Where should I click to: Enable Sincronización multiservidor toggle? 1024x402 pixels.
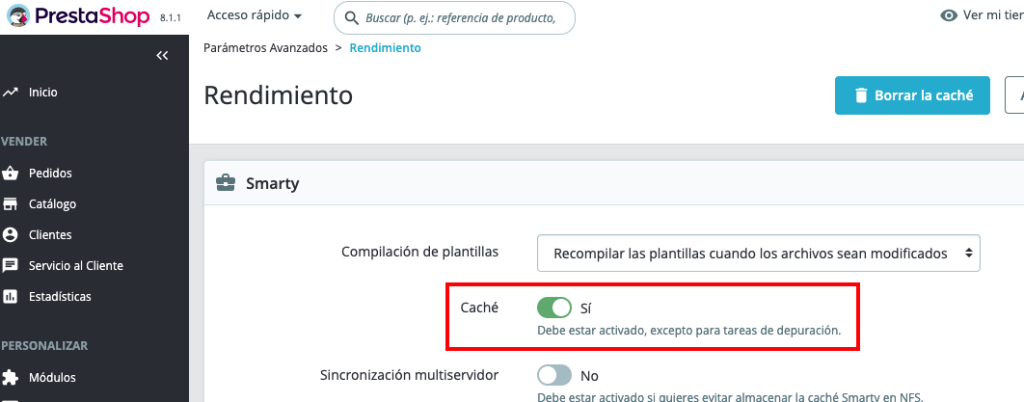click(554, 376)
